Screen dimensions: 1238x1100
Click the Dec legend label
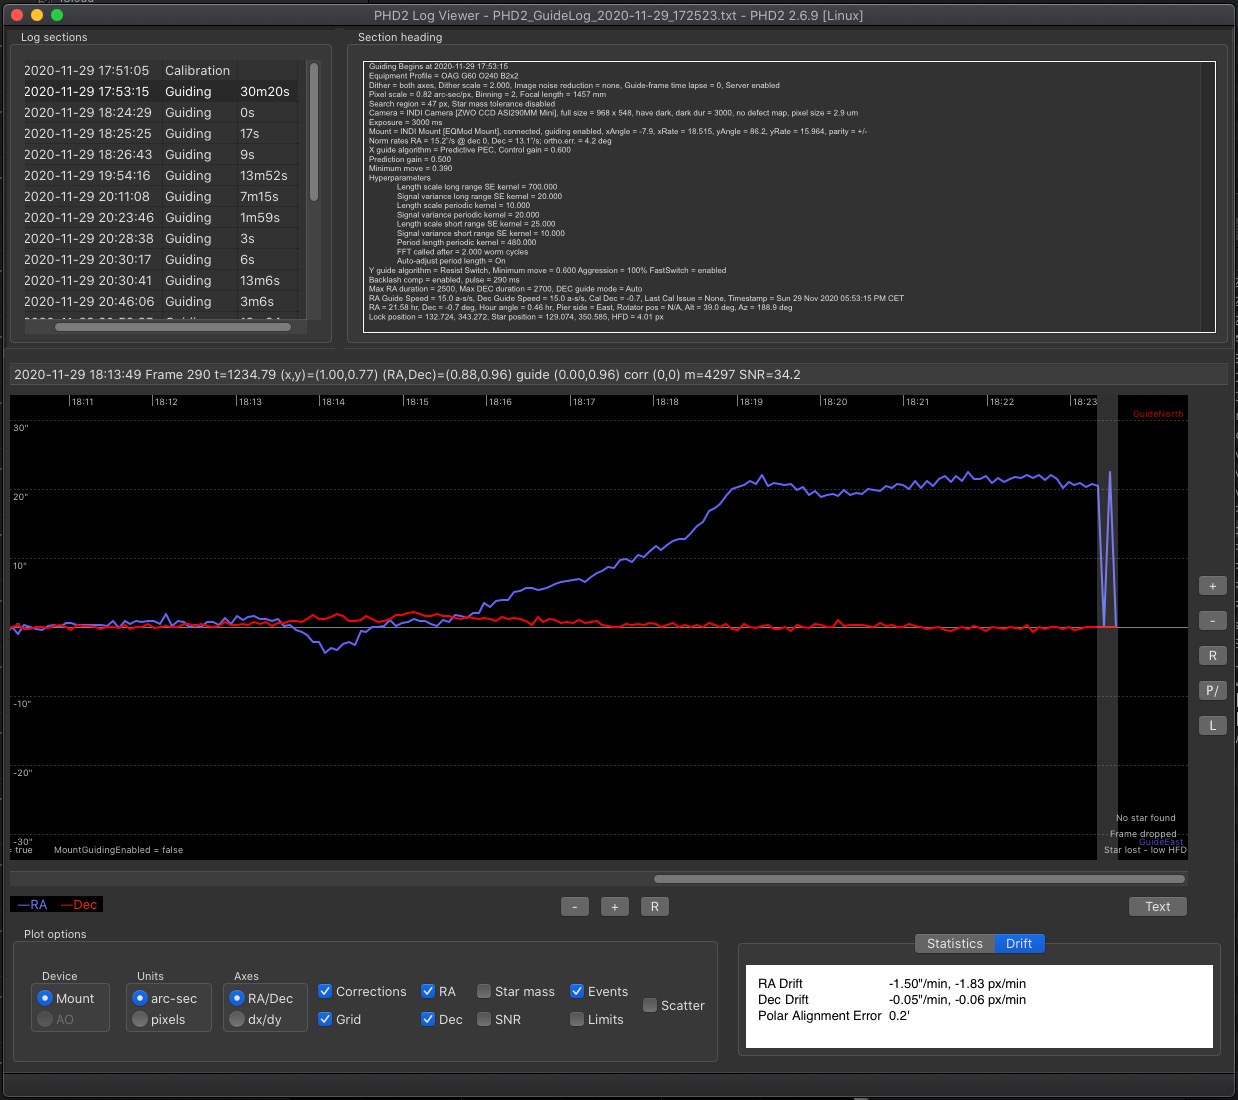point(79,905)
